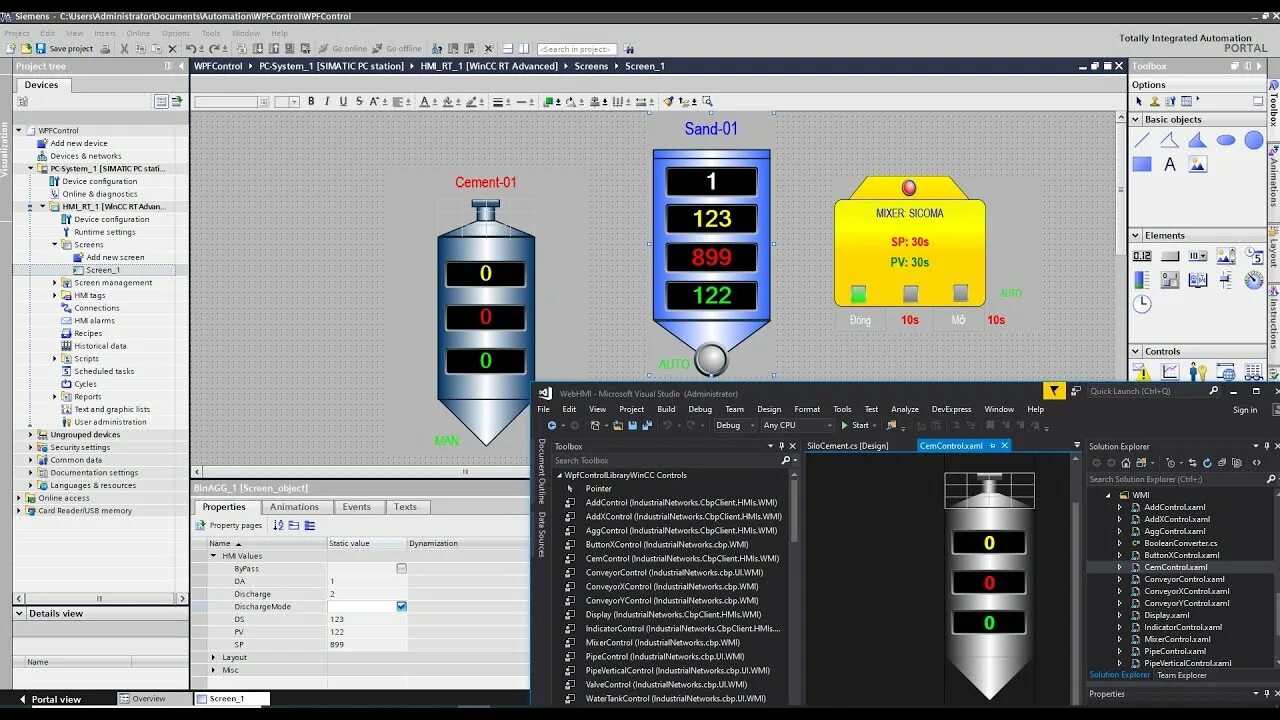This screenshot has height=720, width=1280.
Task: Select the Line tool in Basic objects
Action: pos(1142,140)
